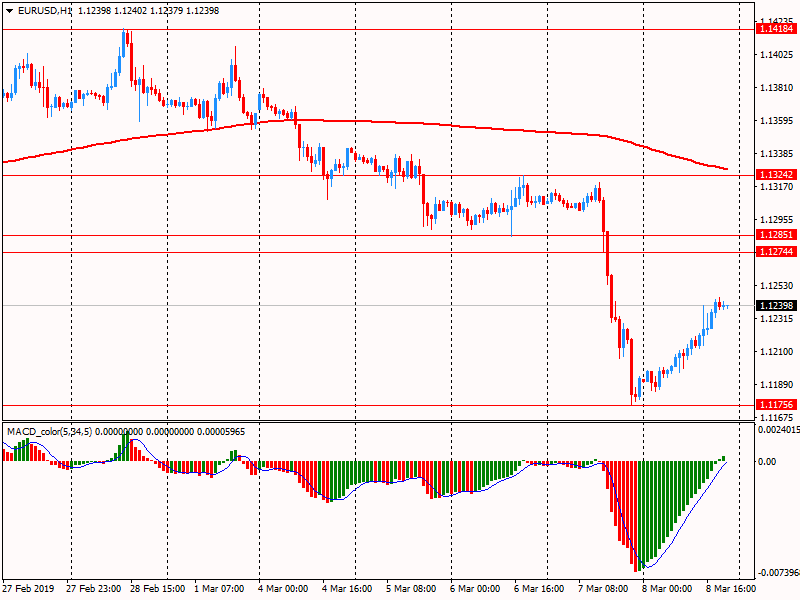Click the 8 Mar 00:00 time axis label
Image resolution: width=800 pixels, height=600 pixels.
667,589
